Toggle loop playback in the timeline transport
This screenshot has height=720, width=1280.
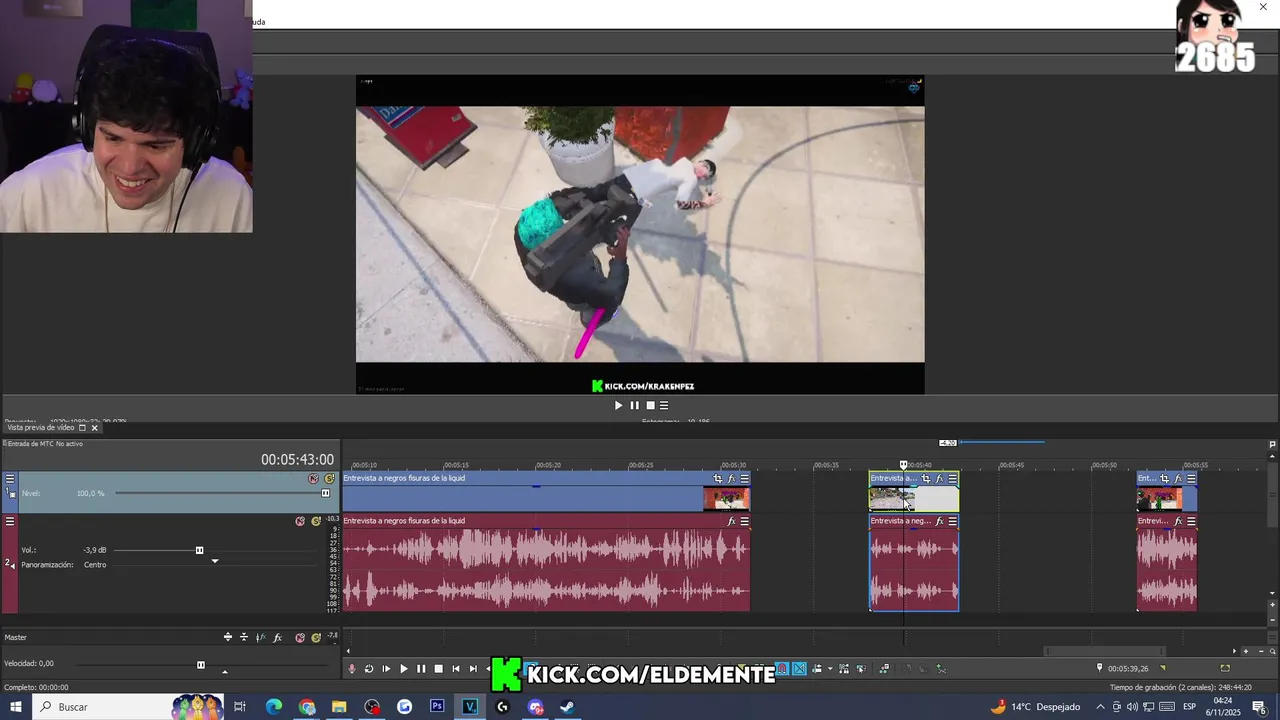369,669
